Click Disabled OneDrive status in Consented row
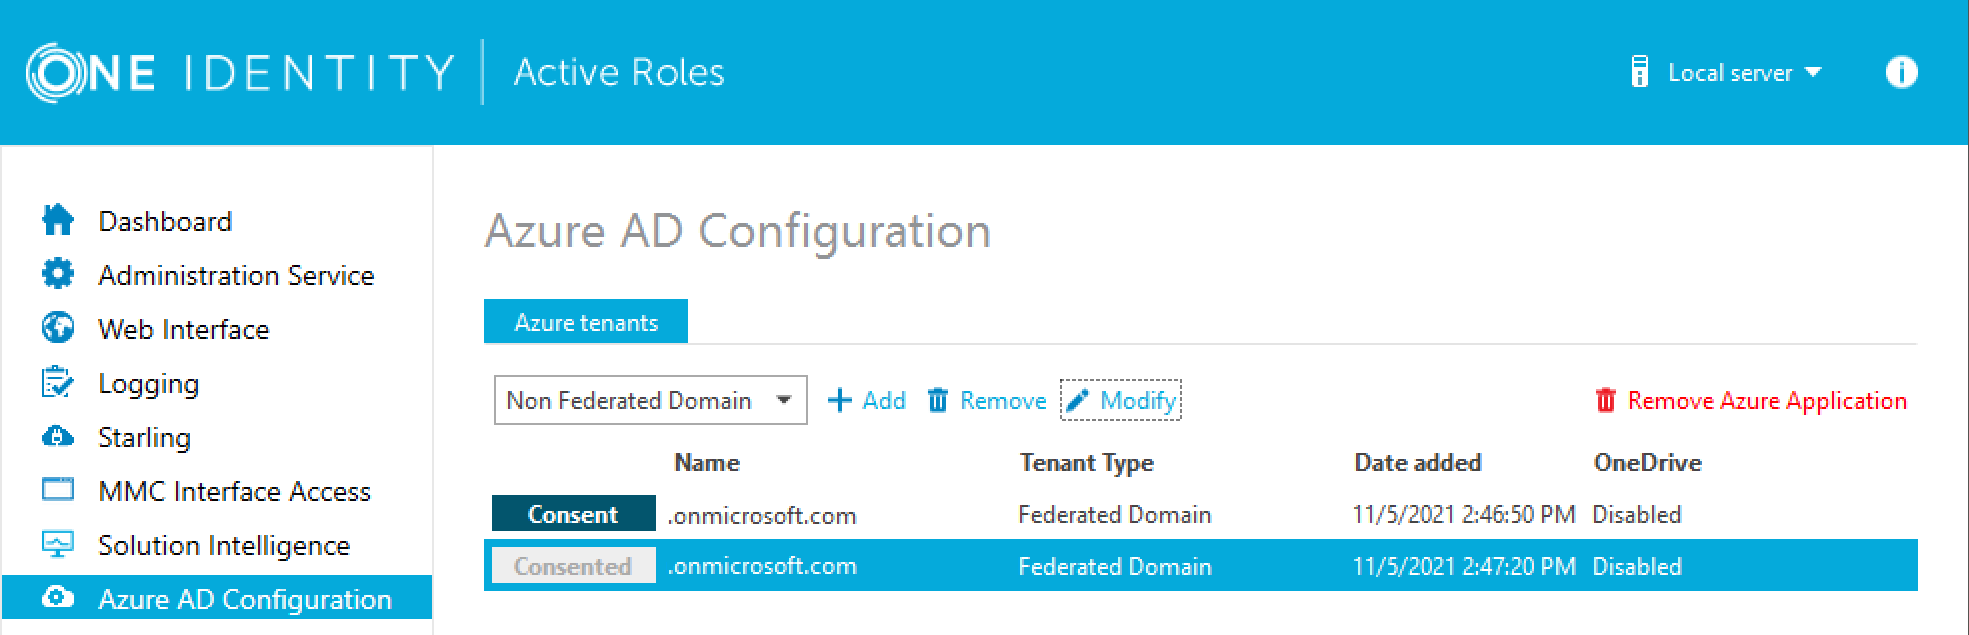 coord(1637,566)
